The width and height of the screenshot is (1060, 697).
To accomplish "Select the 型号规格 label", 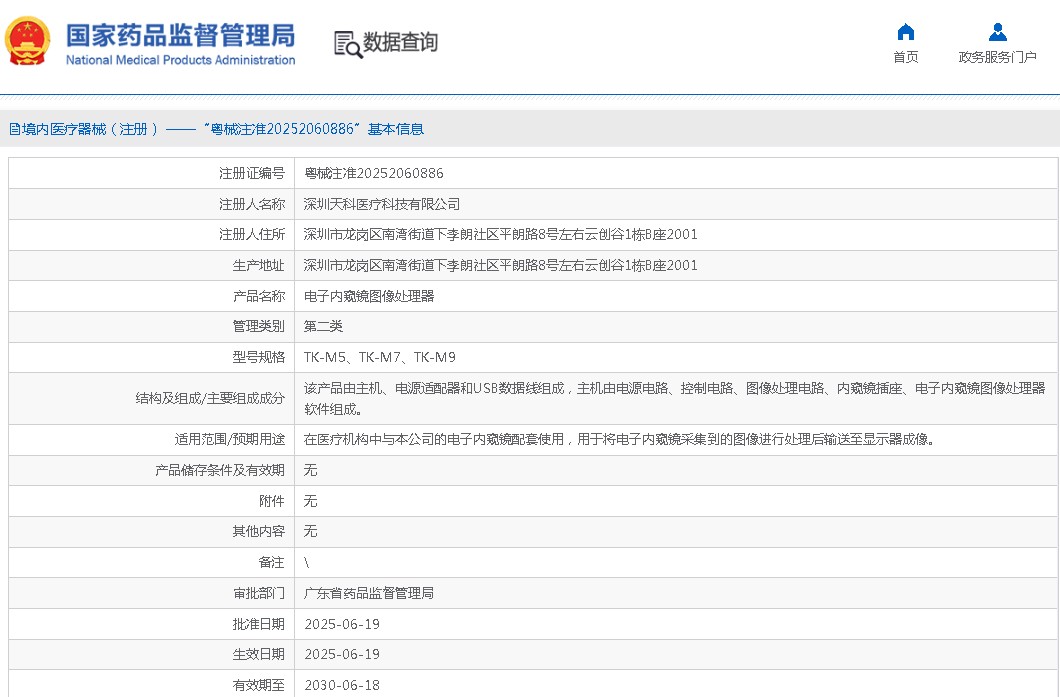I will point(259,357).
